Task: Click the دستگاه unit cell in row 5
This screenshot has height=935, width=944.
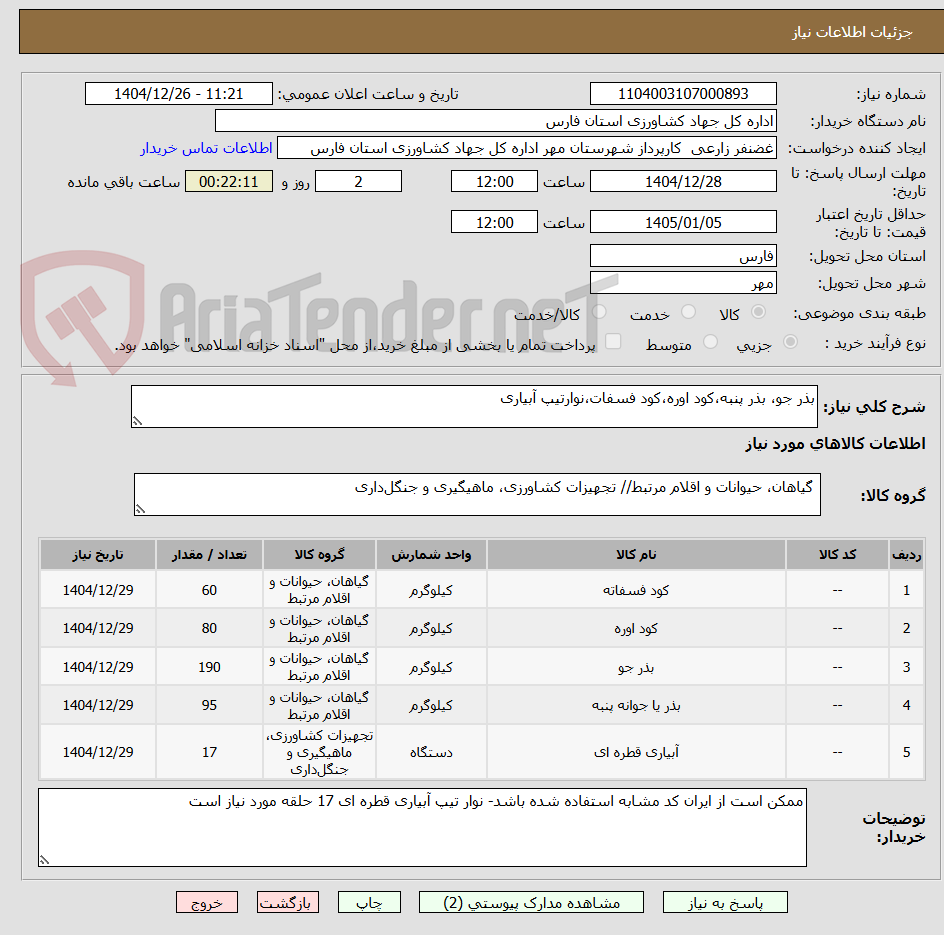Action: 431,752
